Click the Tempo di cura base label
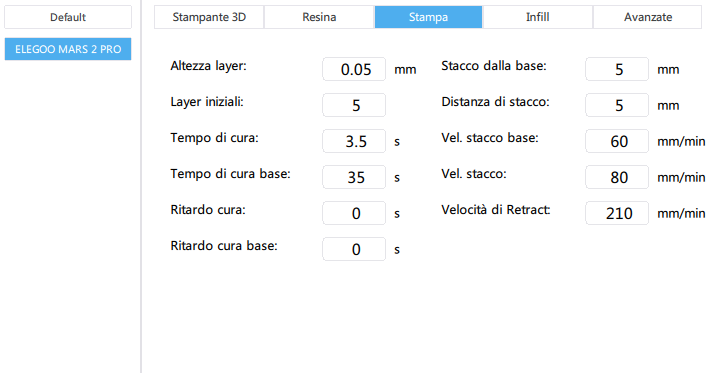This screenshot has width=716, height=380. (230, 174)
